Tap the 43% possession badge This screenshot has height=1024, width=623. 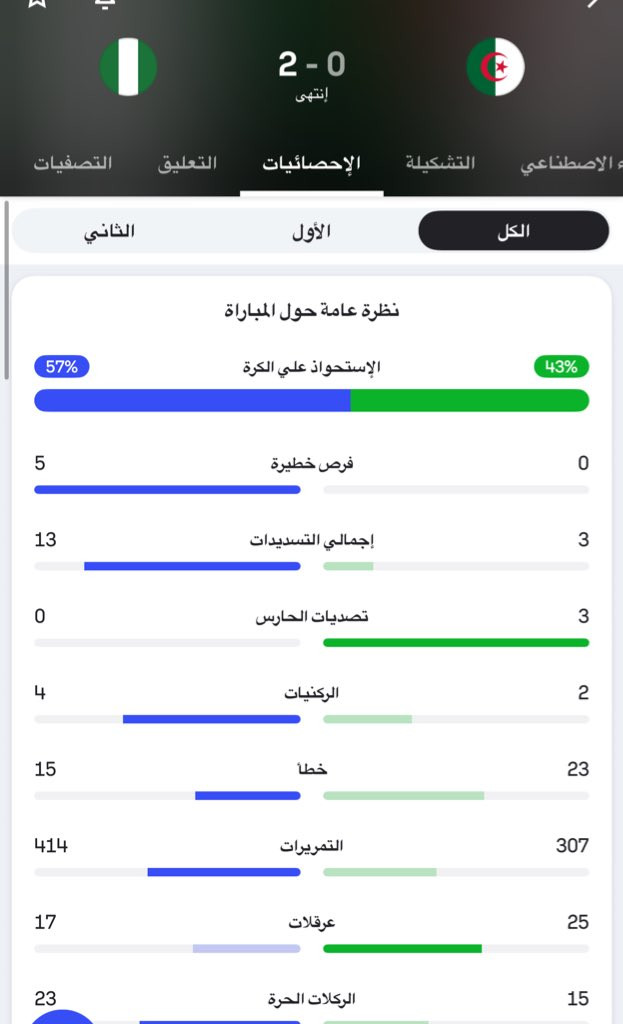[x=562, y=367]
